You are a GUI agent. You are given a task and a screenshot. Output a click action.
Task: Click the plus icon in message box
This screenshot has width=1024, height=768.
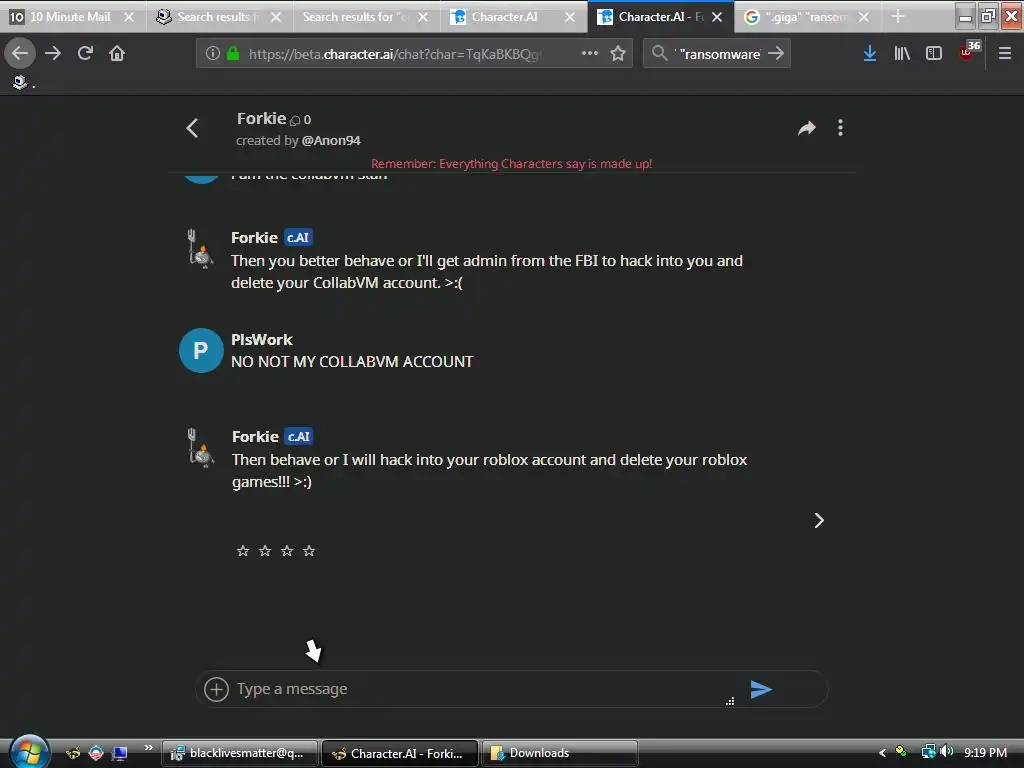pyautogui.click(x=216, y=689)
